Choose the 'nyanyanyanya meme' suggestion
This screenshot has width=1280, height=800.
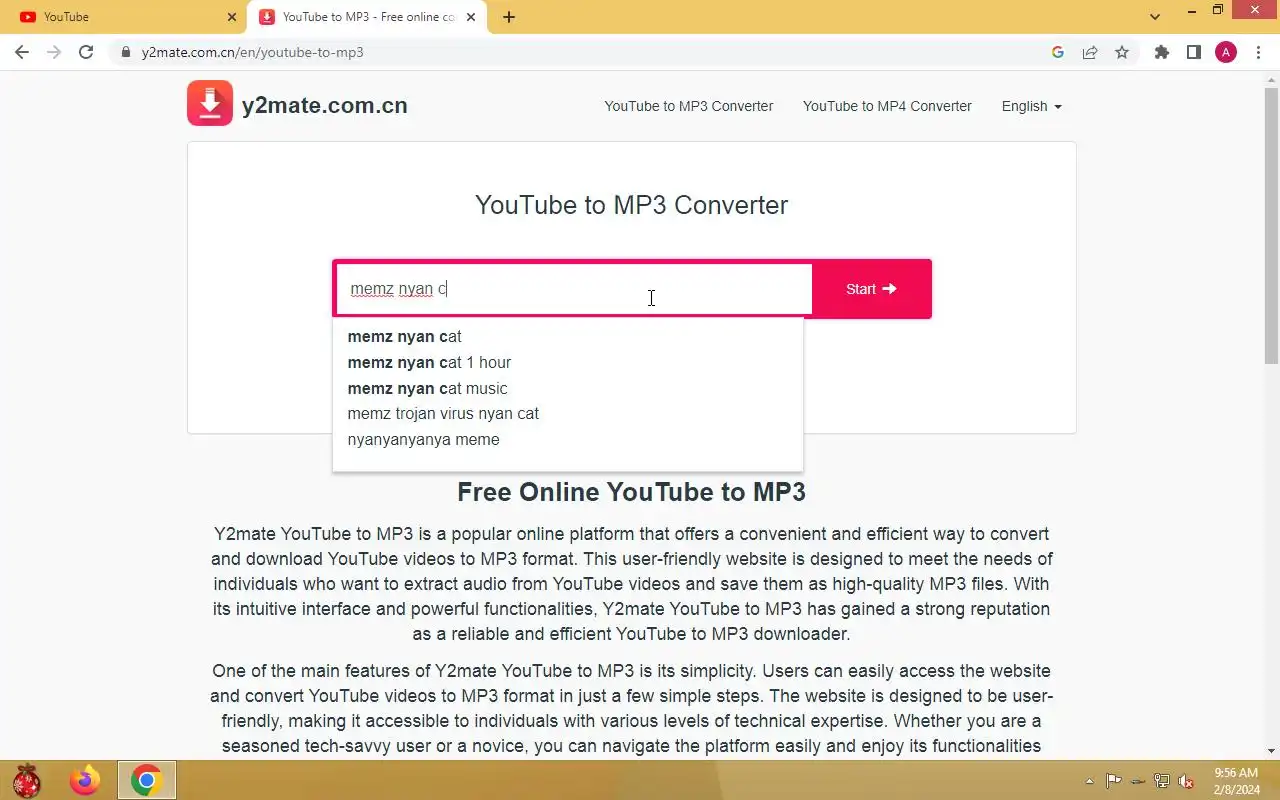(x=567, y=439)
